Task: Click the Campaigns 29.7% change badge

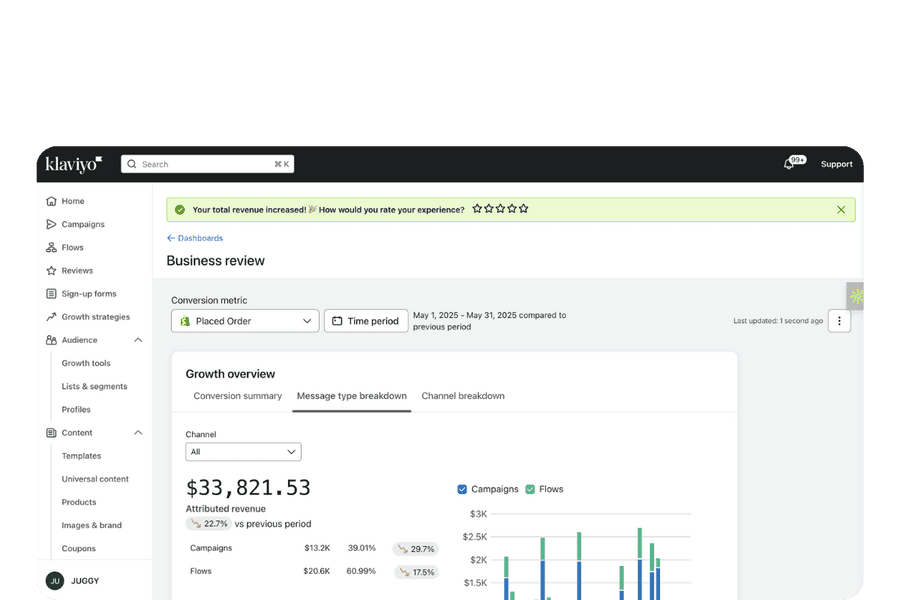Action: point(416,549)
